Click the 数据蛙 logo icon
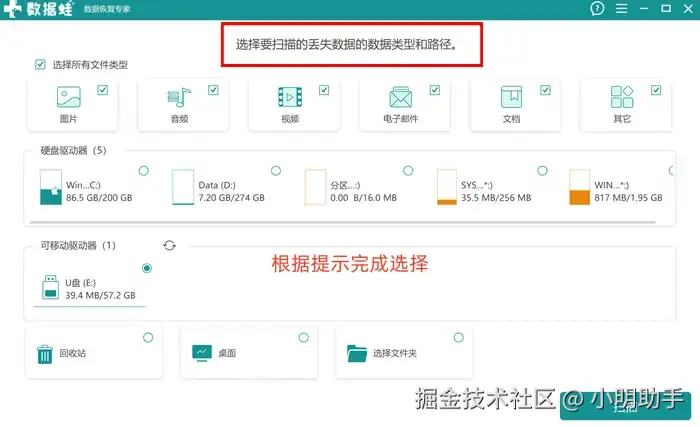Viewport: 700px width, 427px height. (12, 8)
